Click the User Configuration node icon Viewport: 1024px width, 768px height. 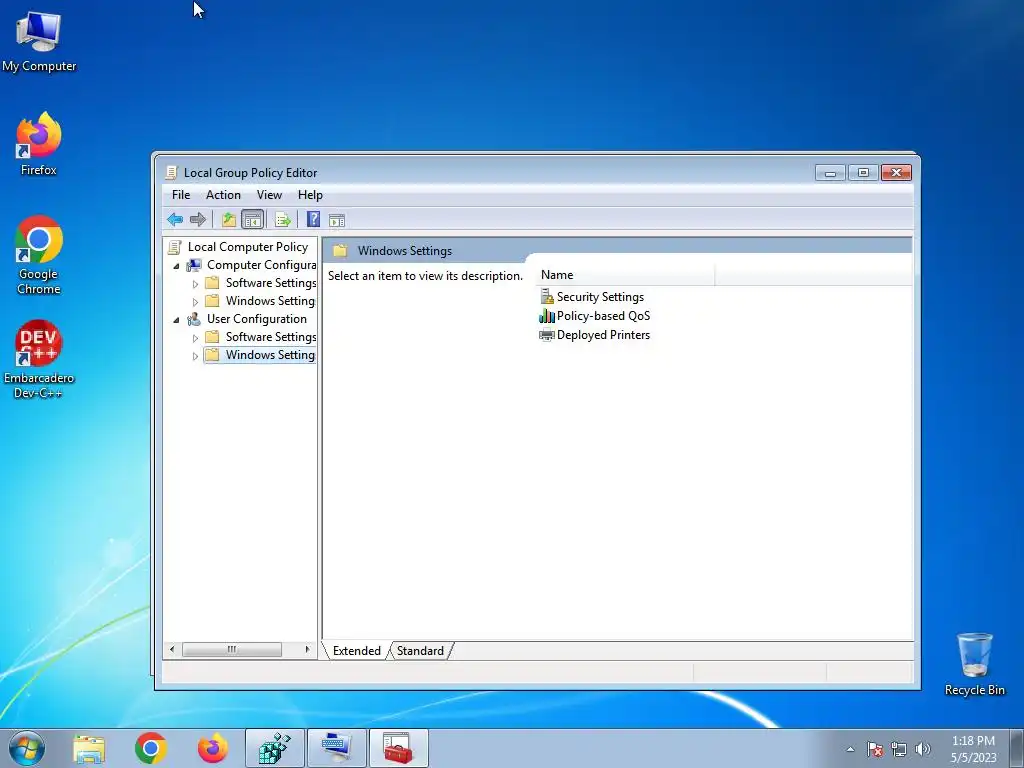coord(194,319)
